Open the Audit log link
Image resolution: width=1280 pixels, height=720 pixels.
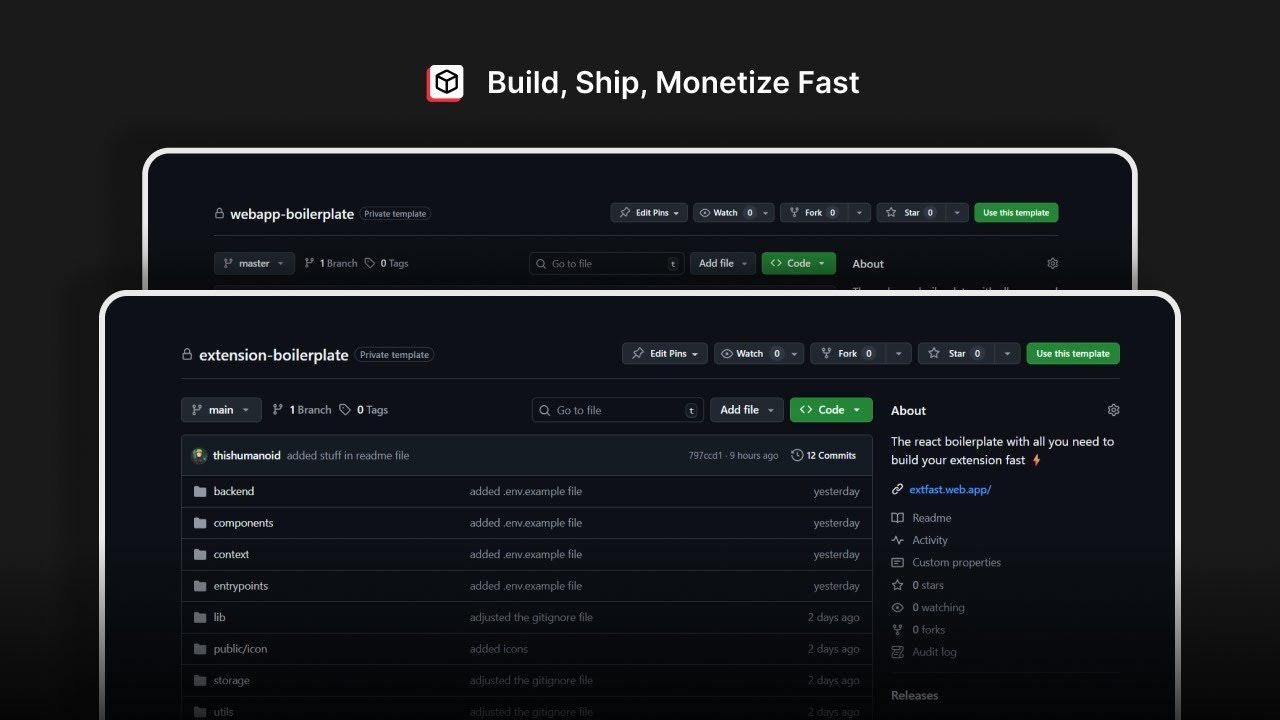(x=934, y=652)
